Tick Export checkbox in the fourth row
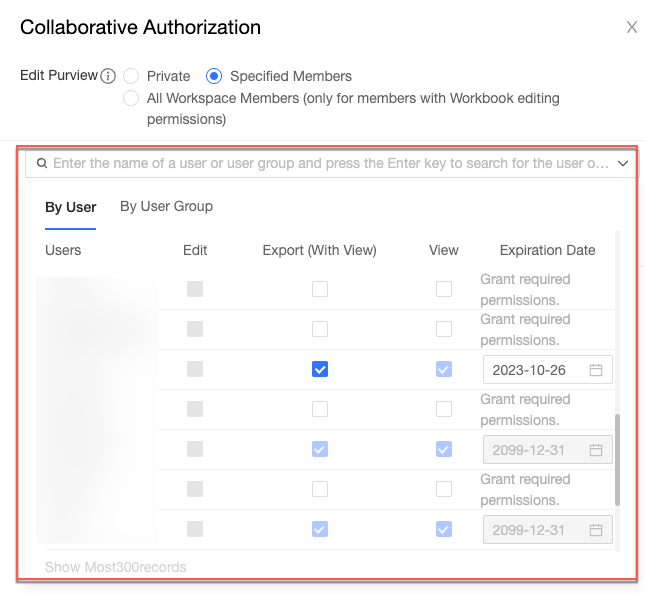The image size is (645, 594). click(320, 409)
